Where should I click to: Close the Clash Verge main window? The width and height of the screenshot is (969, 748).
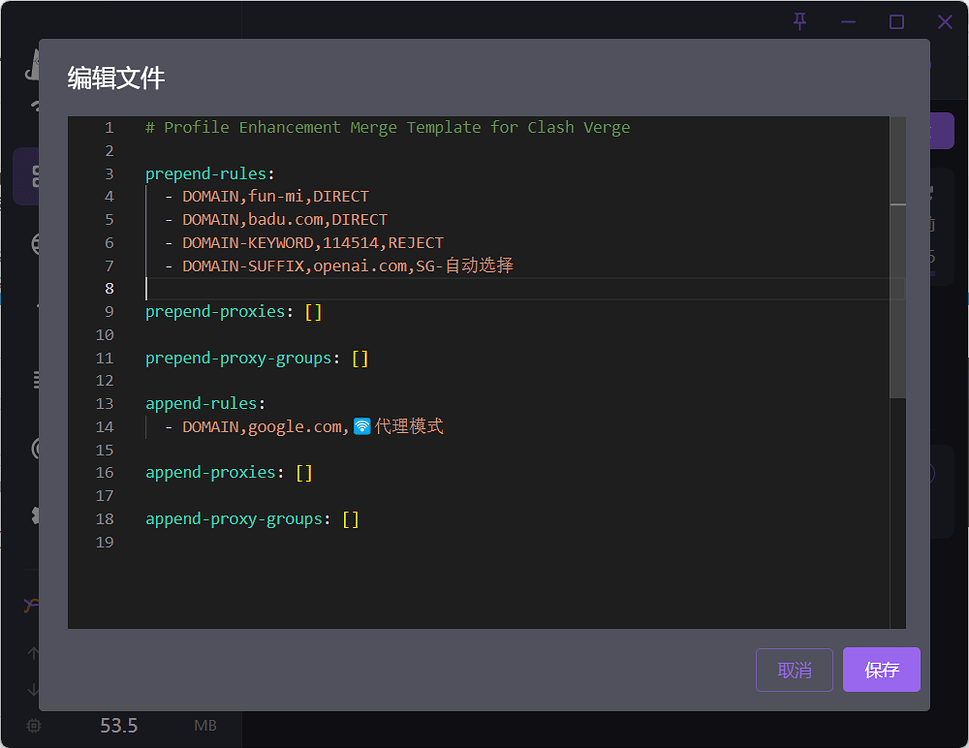[x=945, y=22]
